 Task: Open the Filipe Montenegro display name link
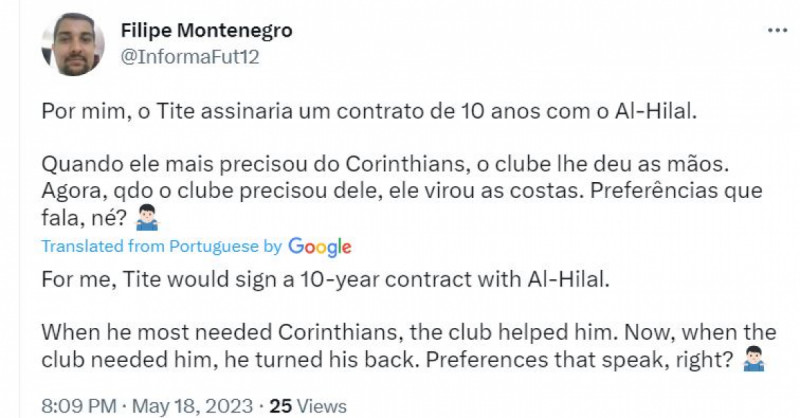(206, 31)
